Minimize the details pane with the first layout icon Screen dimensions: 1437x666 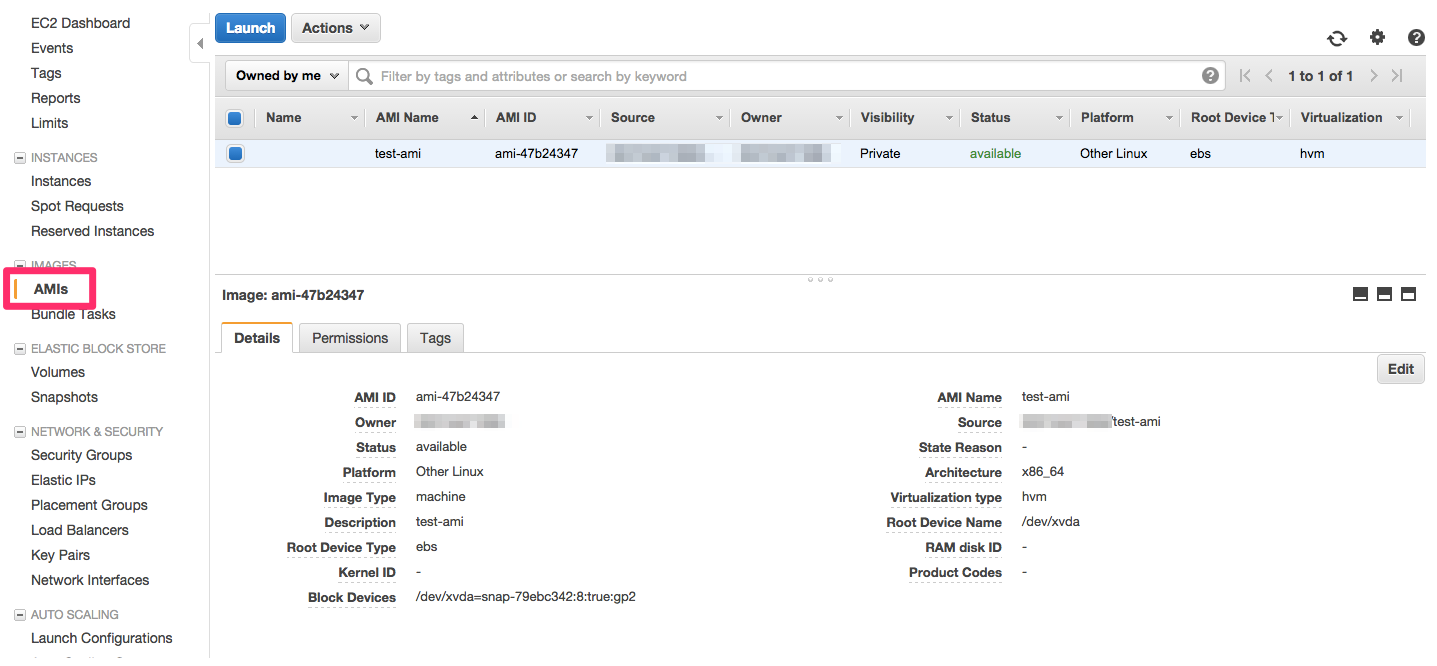tap(1360, 294)
